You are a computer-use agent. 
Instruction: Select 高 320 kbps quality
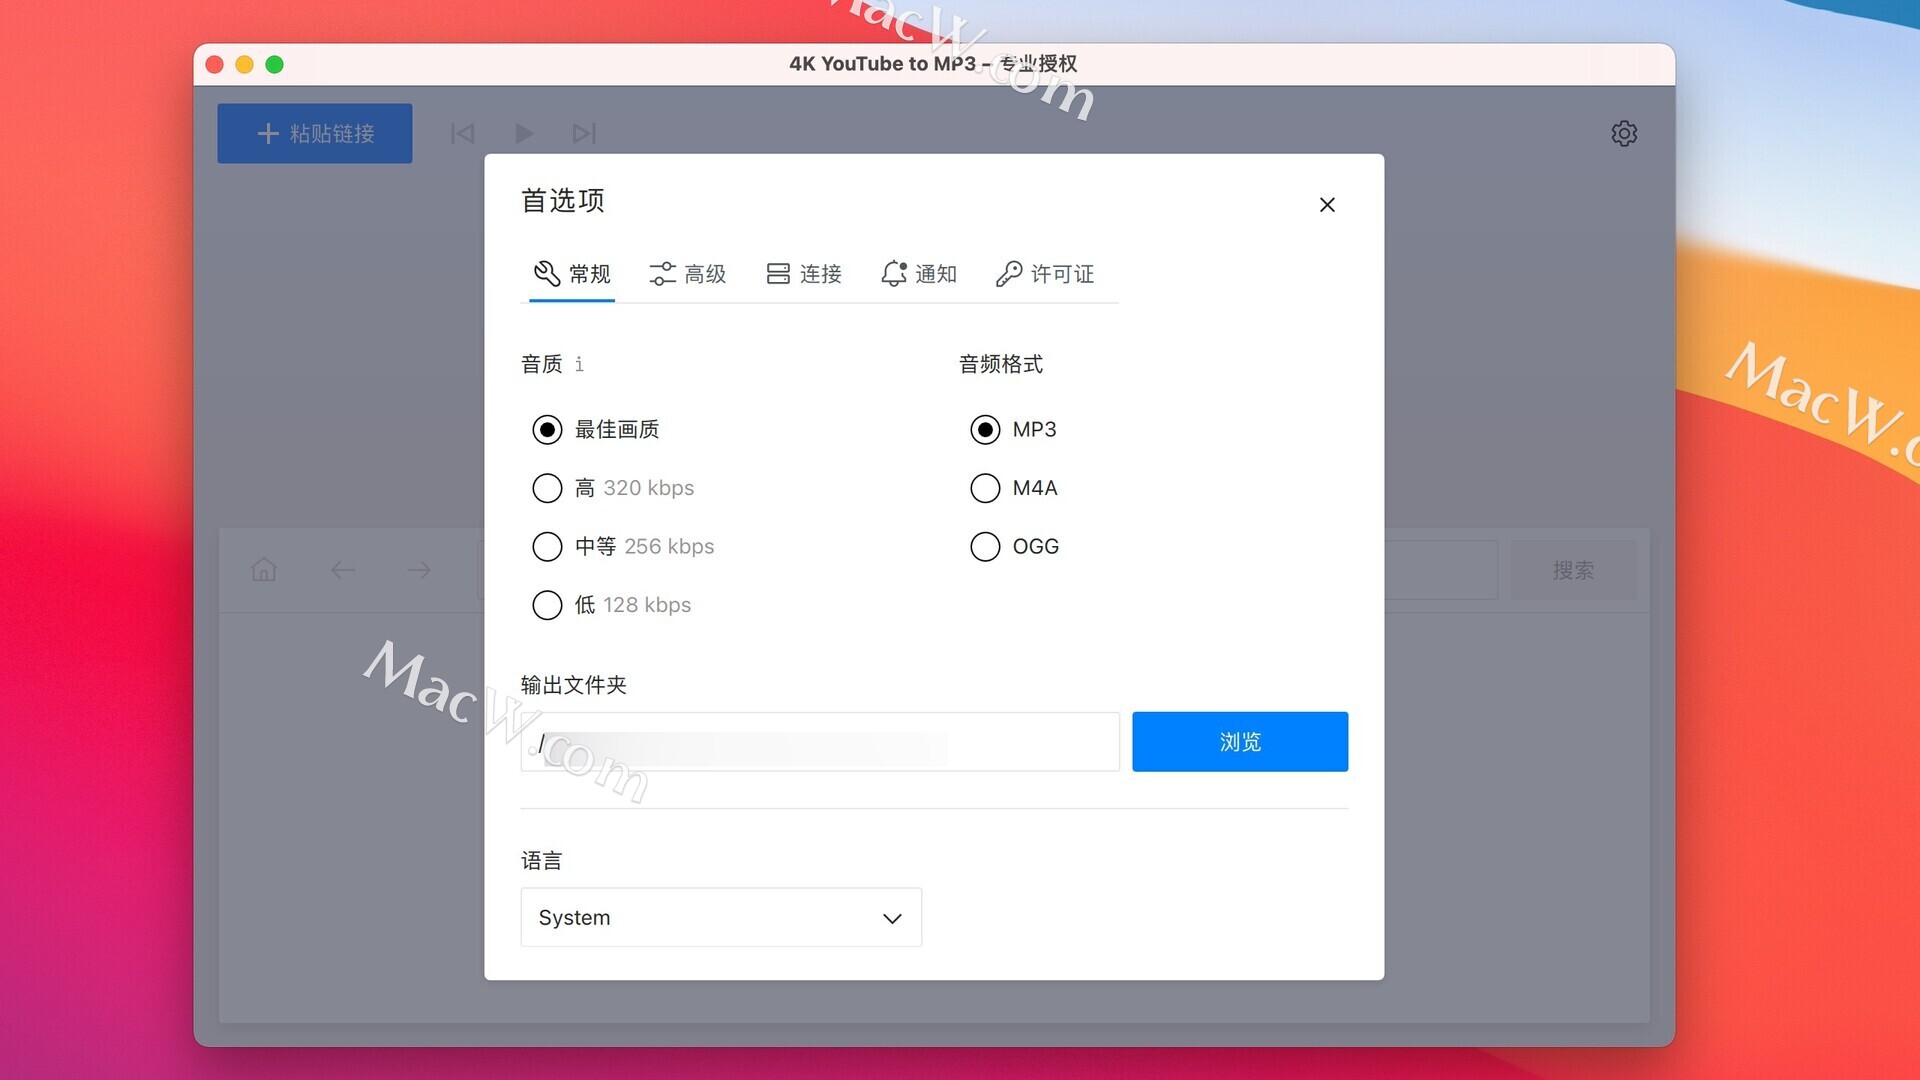click(613, 488)
